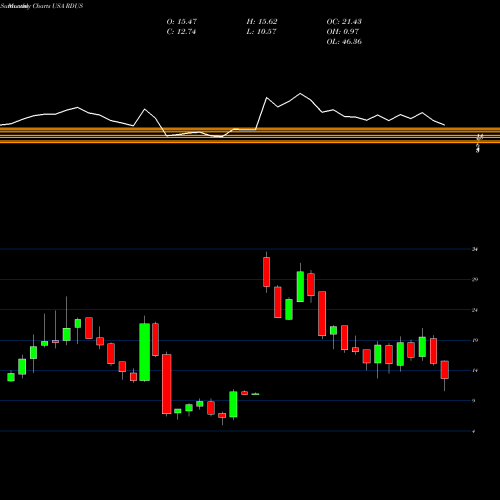This screenshot has width=500, height=500.
Task: Click the highest red candle near 34
Action: coord(266,272)
